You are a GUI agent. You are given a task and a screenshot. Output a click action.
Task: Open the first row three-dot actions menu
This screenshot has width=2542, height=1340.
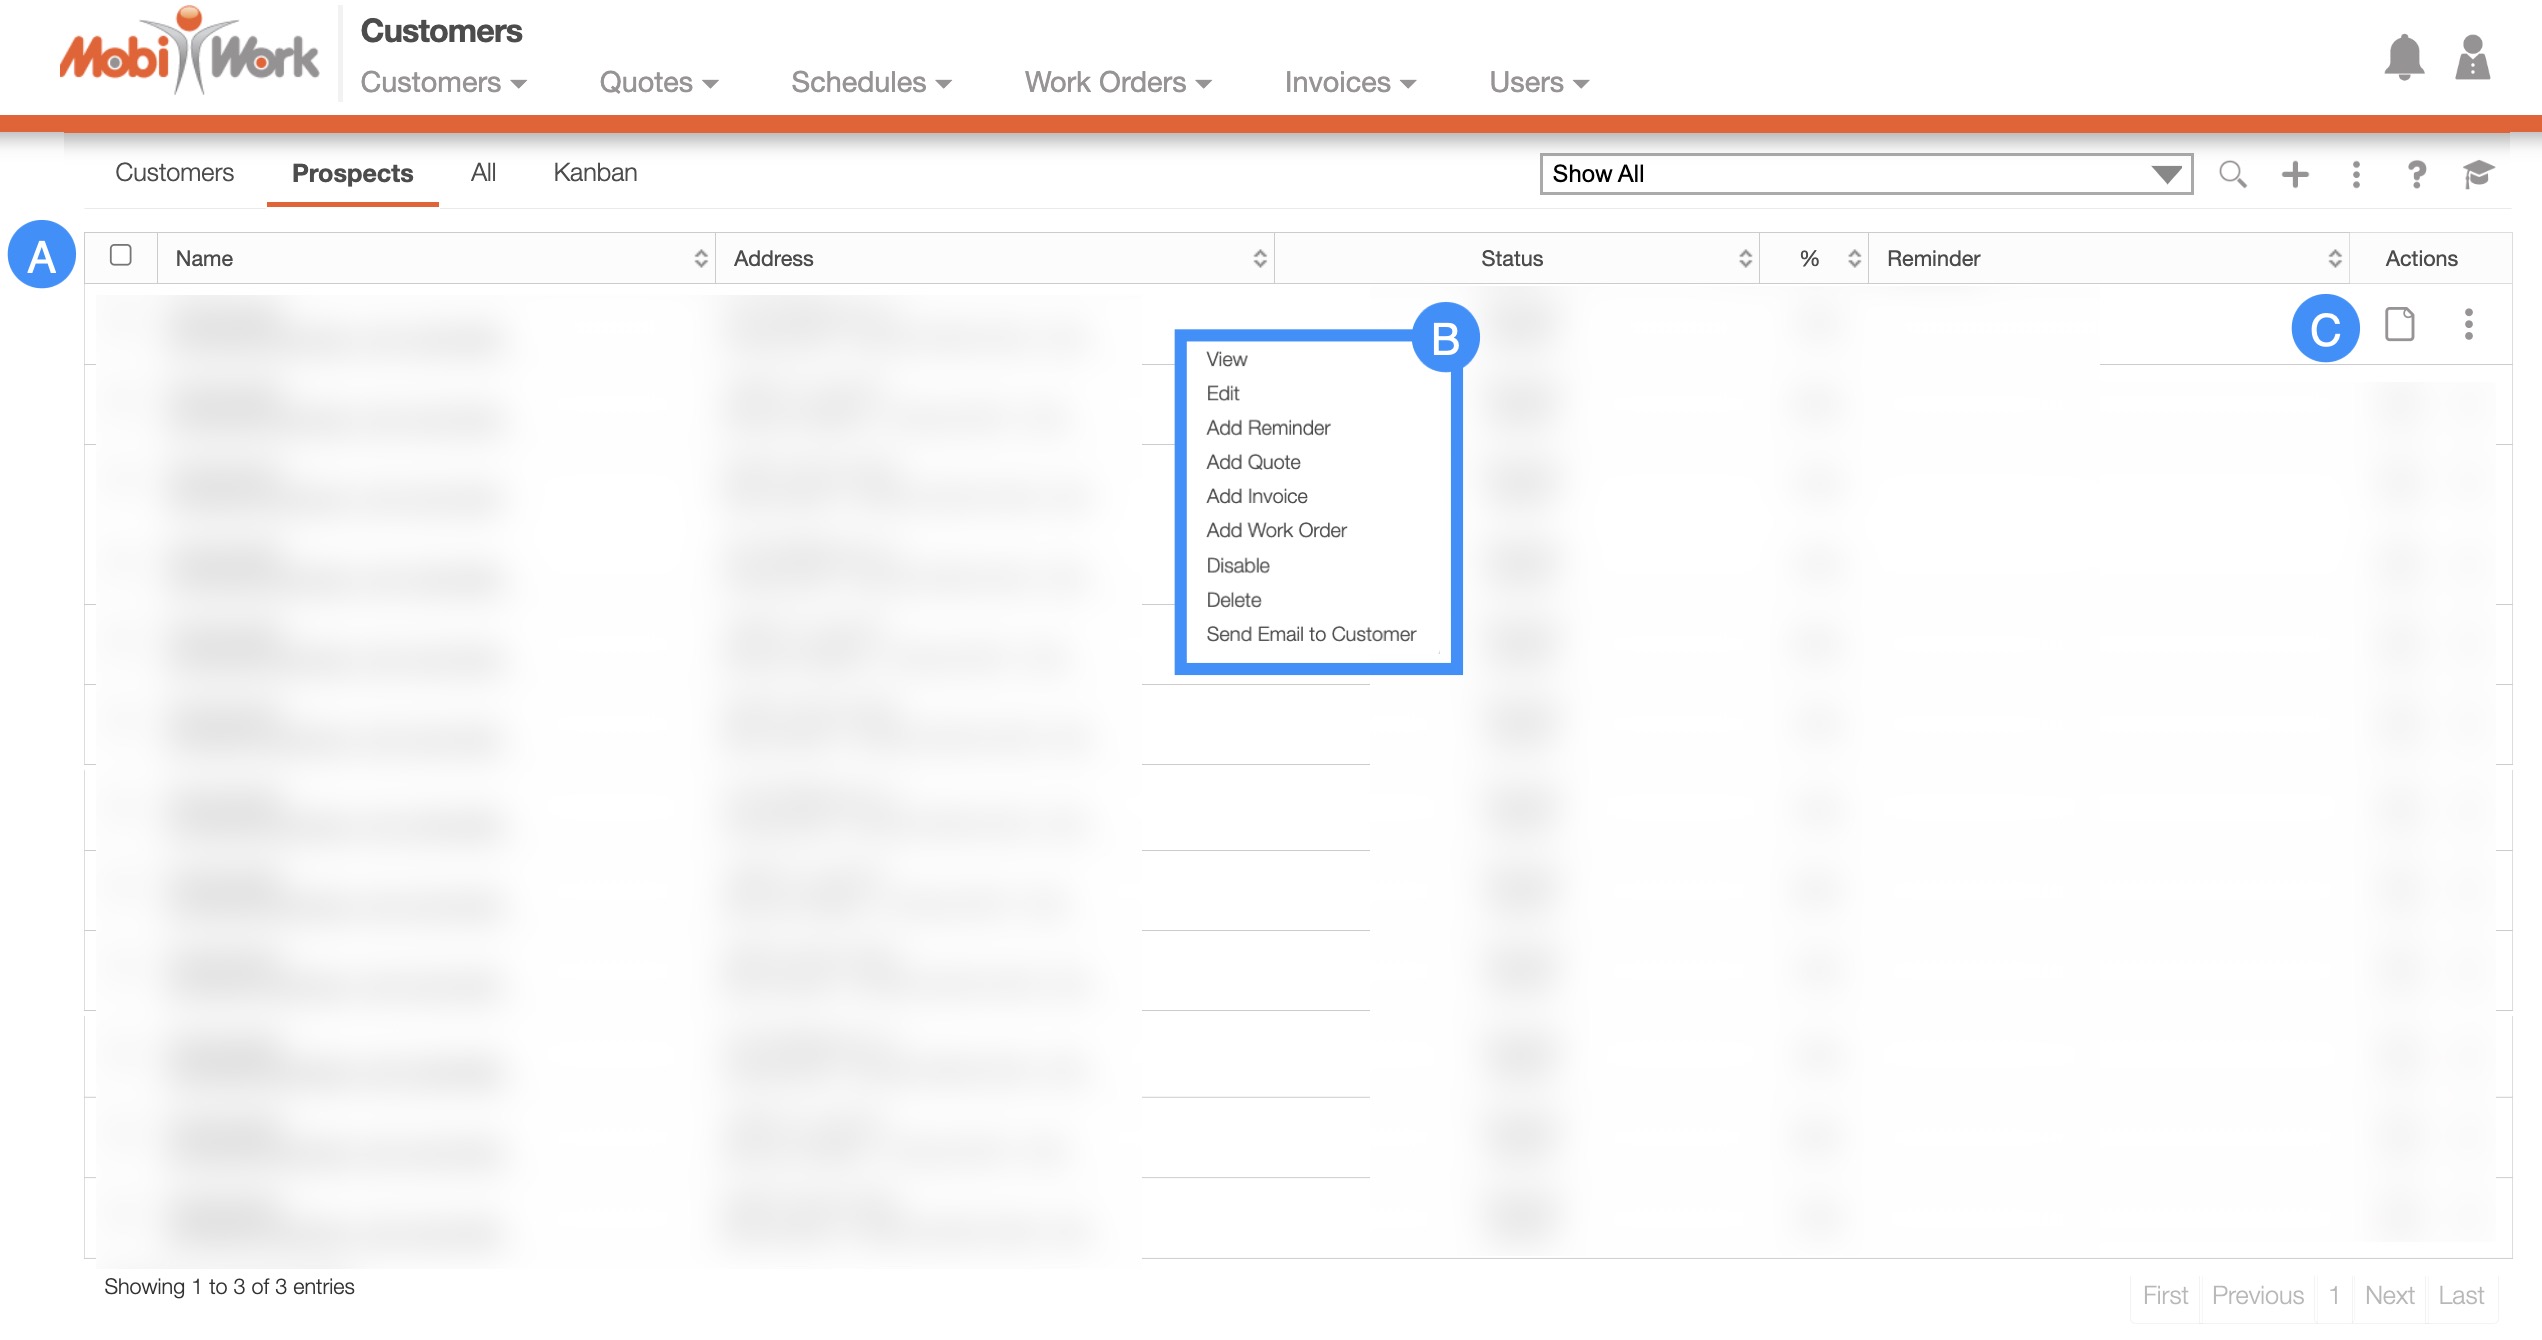2468,324
